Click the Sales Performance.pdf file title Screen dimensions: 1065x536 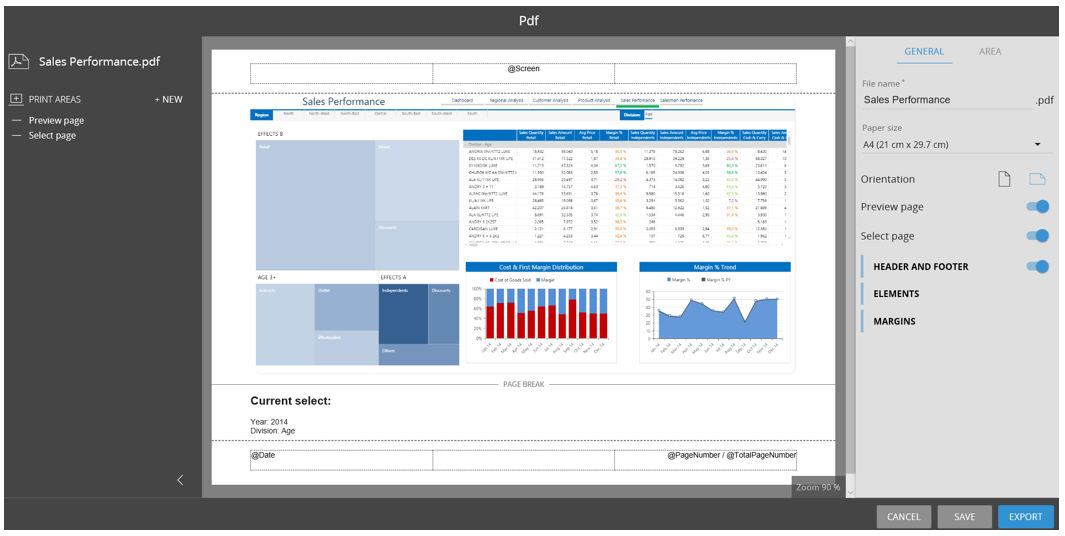[x=100, y=61]
